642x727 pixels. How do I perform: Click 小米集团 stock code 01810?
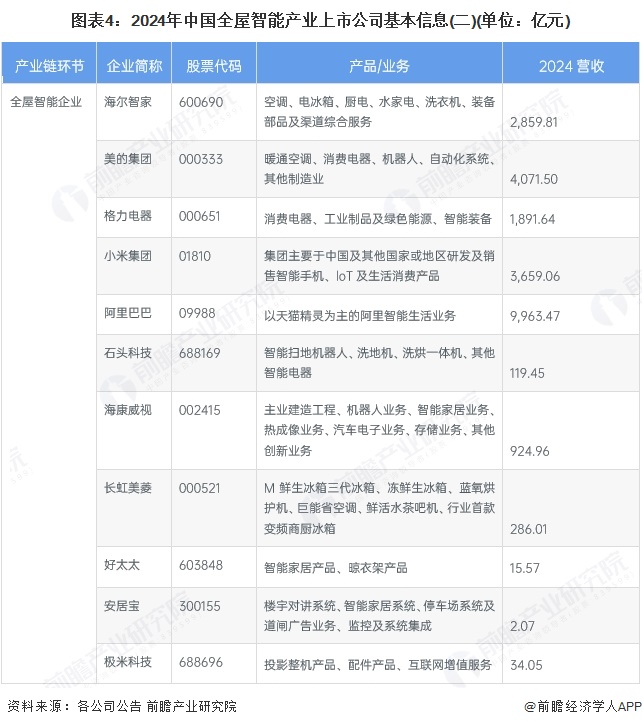[195, 256]
